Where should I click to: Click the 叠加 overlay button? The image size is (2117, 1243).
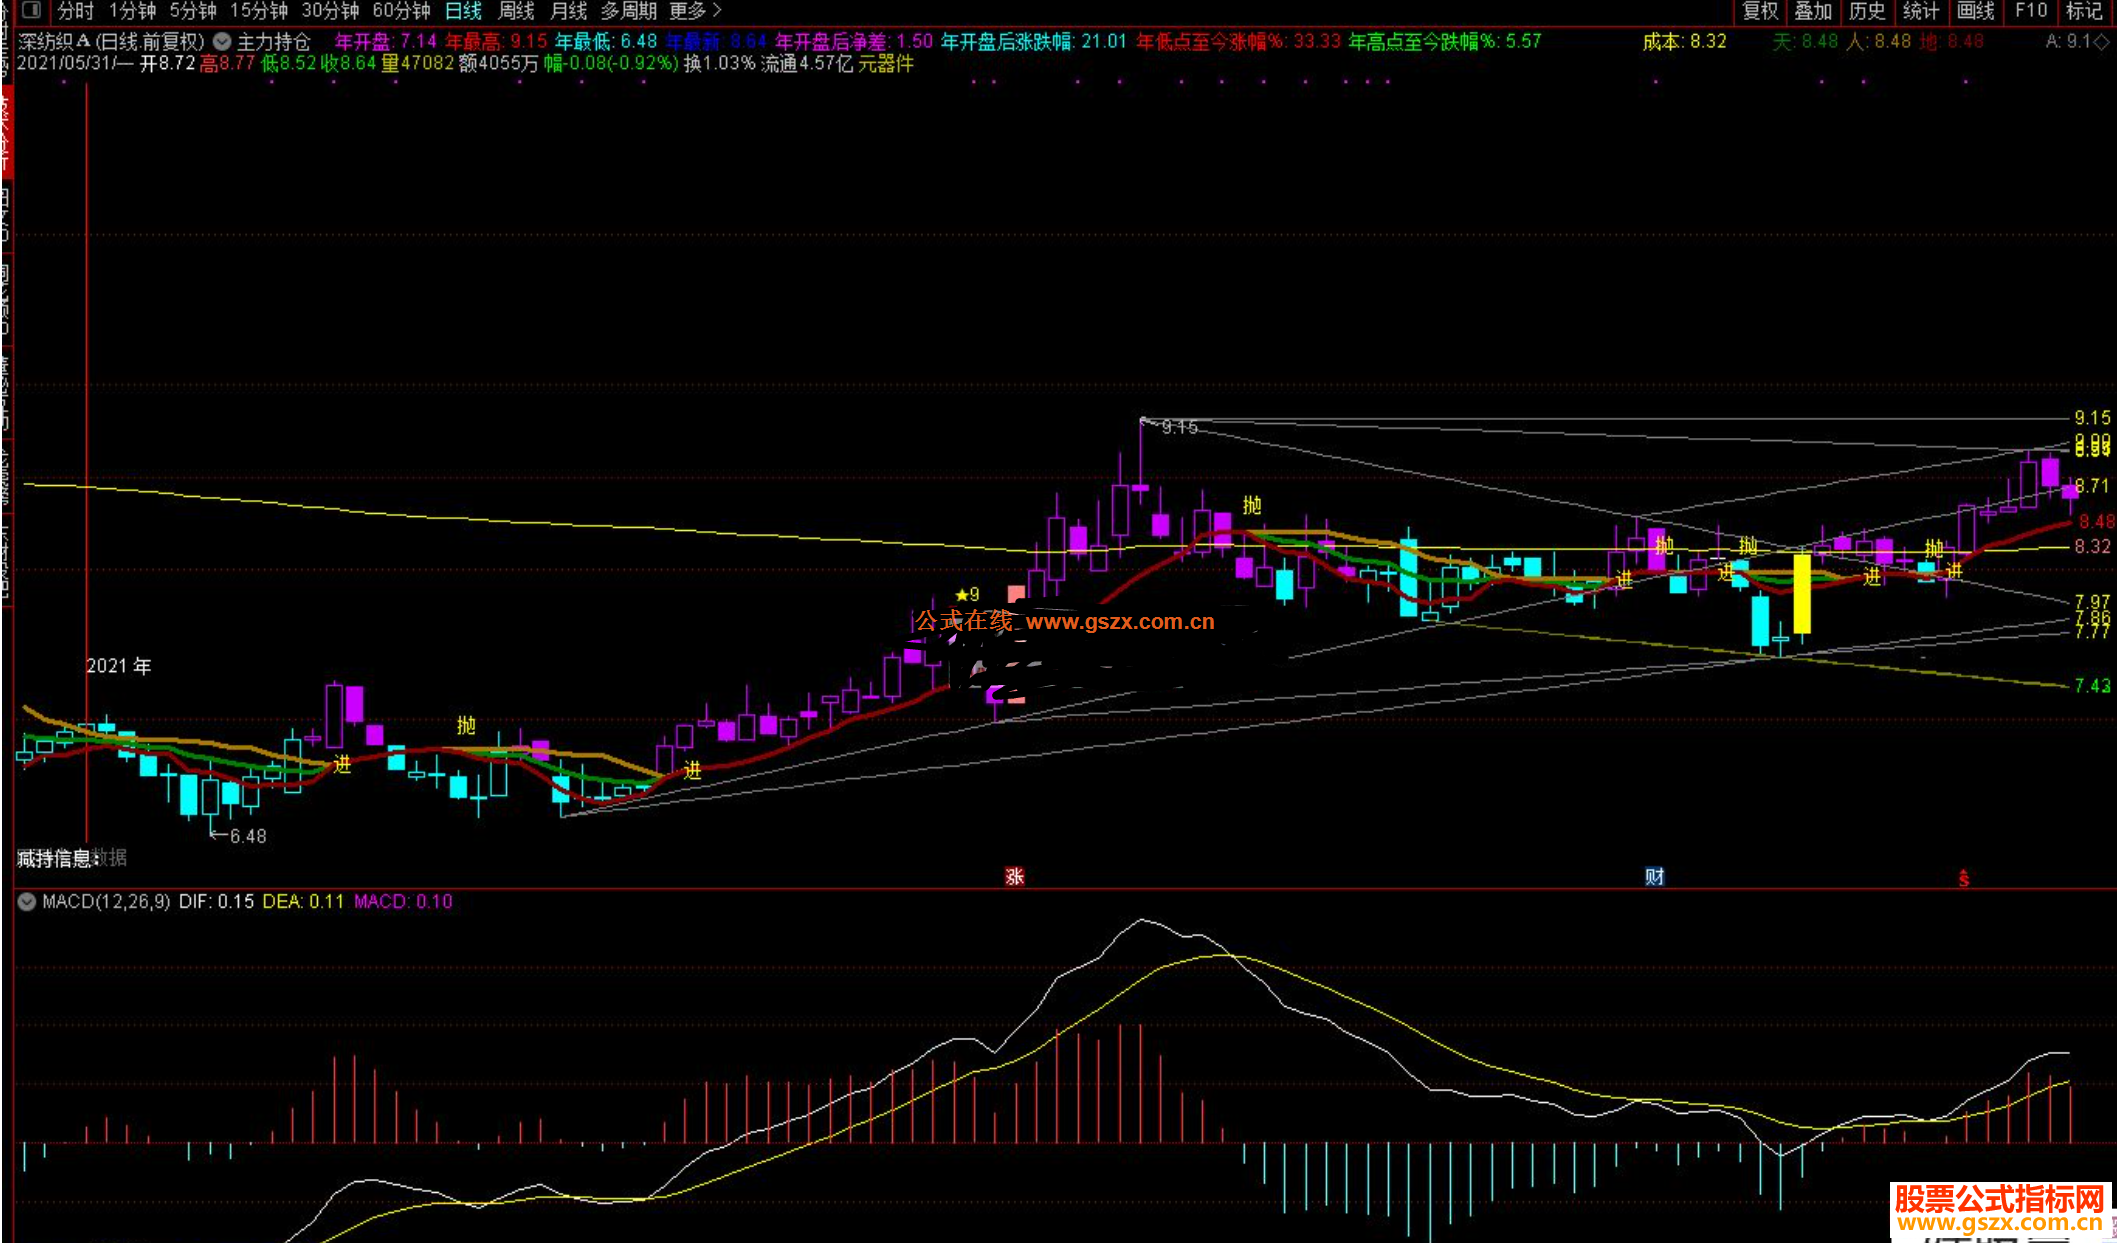click(x=1813, y=11)
